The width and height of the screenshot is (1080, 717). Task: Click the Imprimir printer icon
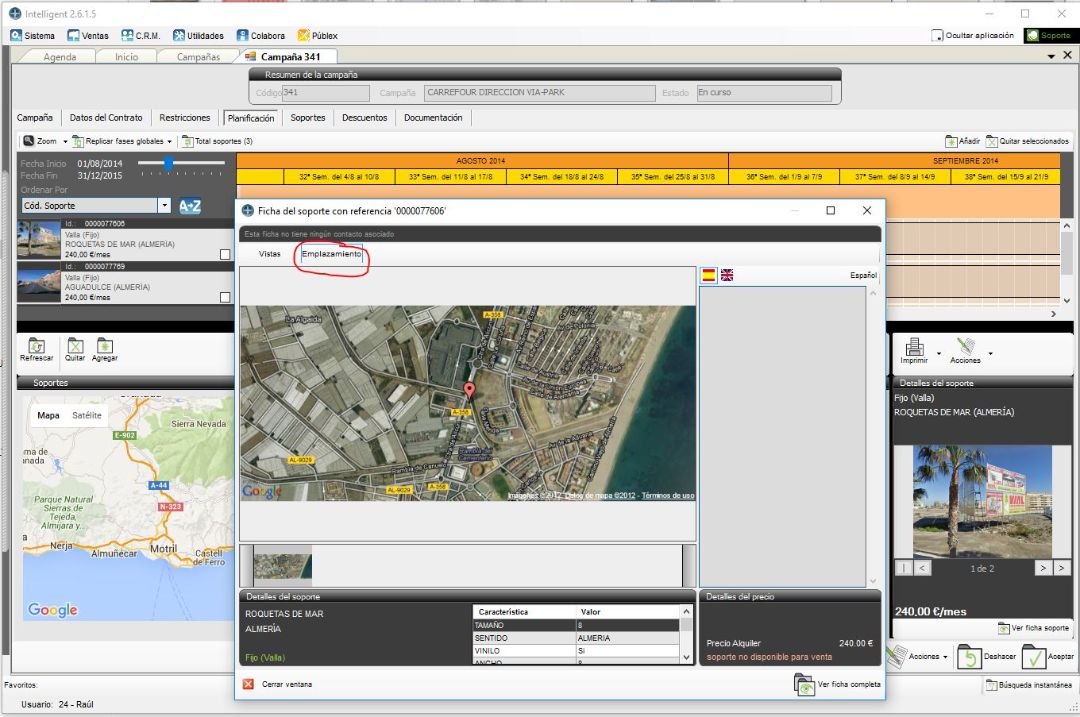(x=913, y=348)
